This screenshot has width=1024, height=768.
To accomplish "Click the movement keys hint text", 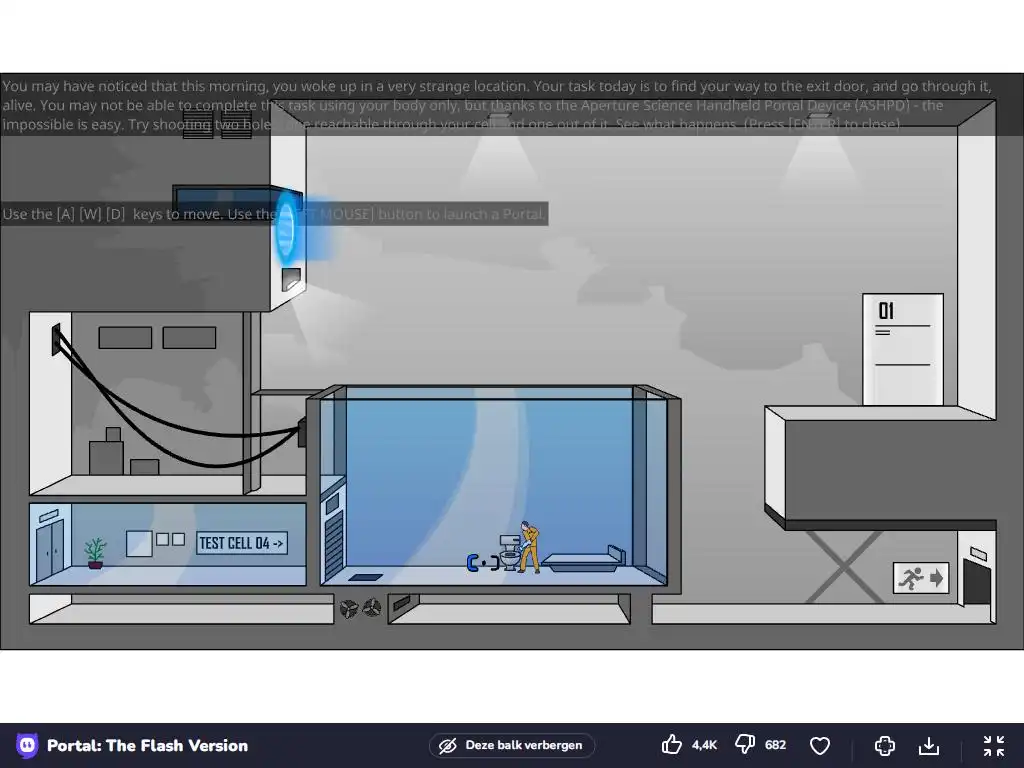I will pos(274,214).
